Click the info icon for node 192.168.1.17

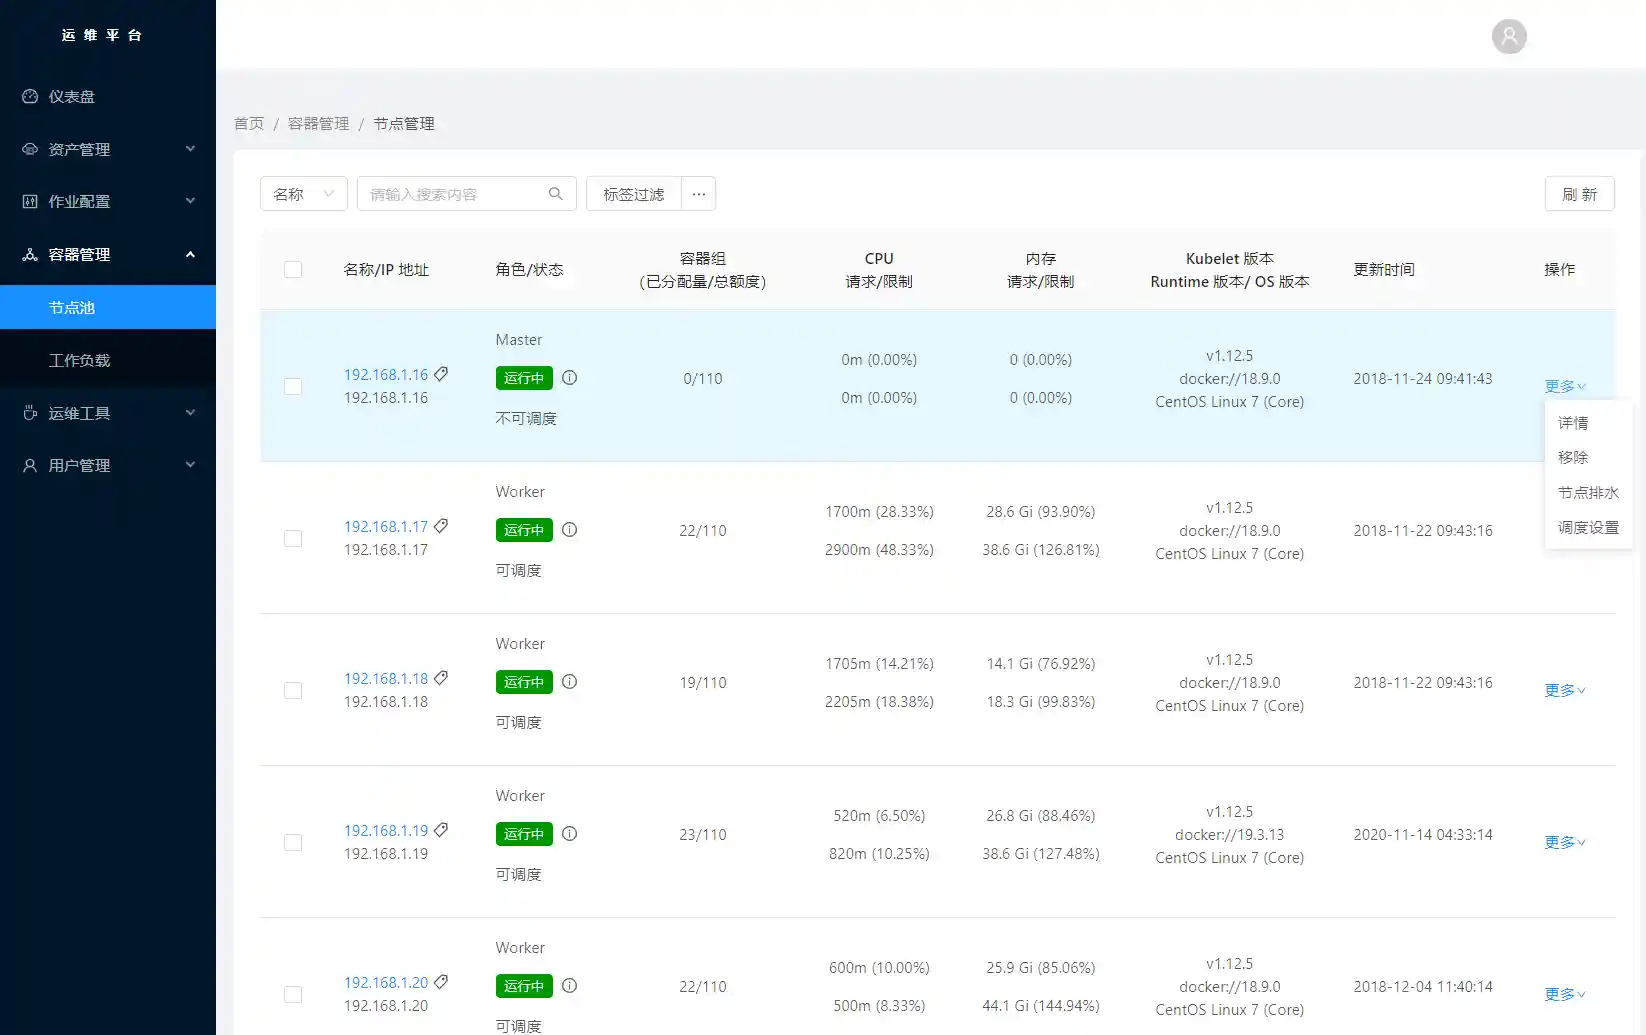click(x=570, y=530)
